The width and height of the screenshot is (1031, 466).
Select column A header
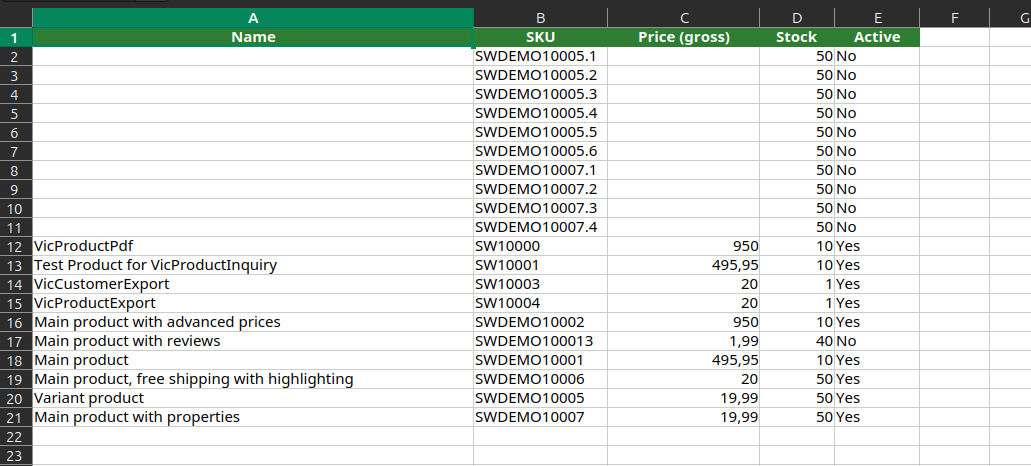click(253, 18)
